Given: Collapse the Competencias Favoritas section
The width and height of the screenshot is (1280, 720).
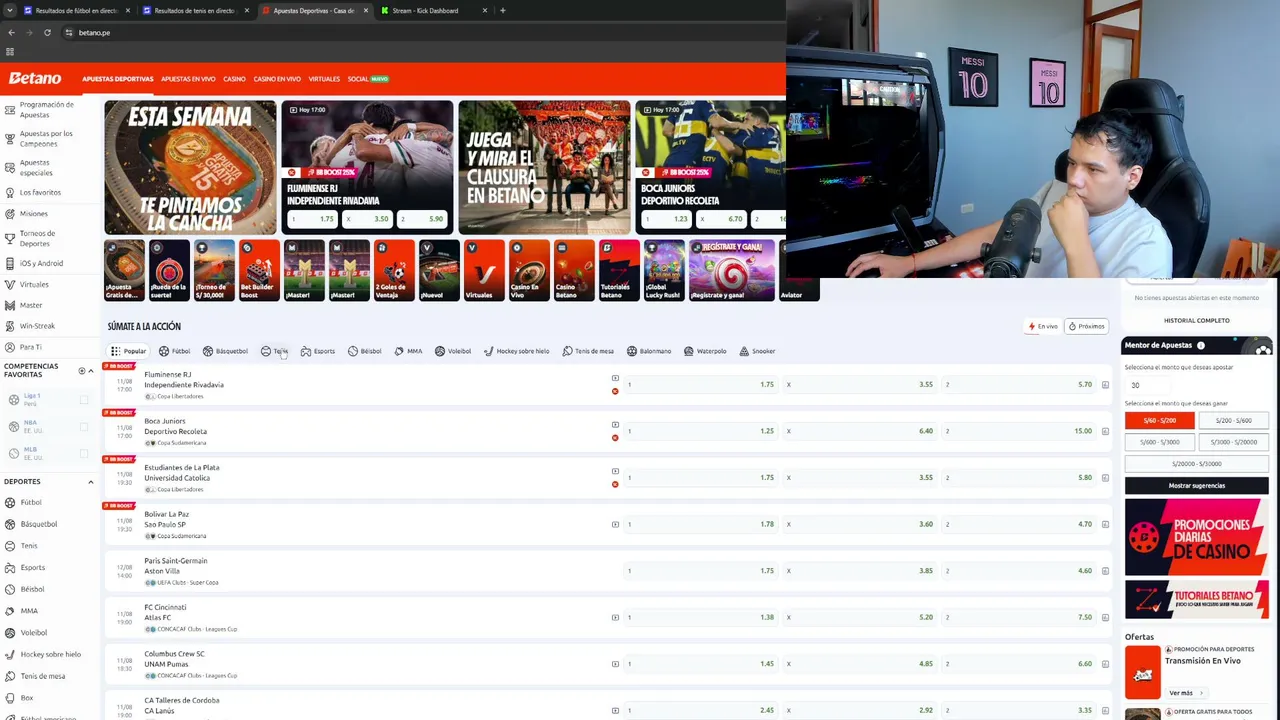Looking at the screenshot, I should click(x=90, y=371).
